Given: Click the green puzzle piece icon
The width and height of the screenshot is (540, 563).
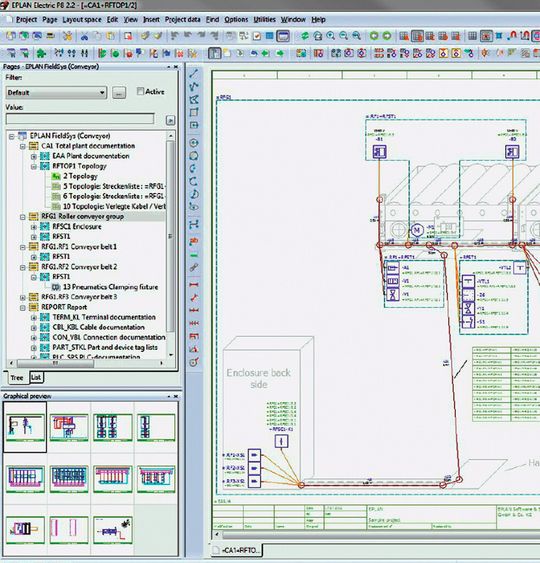Looking at the screenshot, I should click(41, 53).
